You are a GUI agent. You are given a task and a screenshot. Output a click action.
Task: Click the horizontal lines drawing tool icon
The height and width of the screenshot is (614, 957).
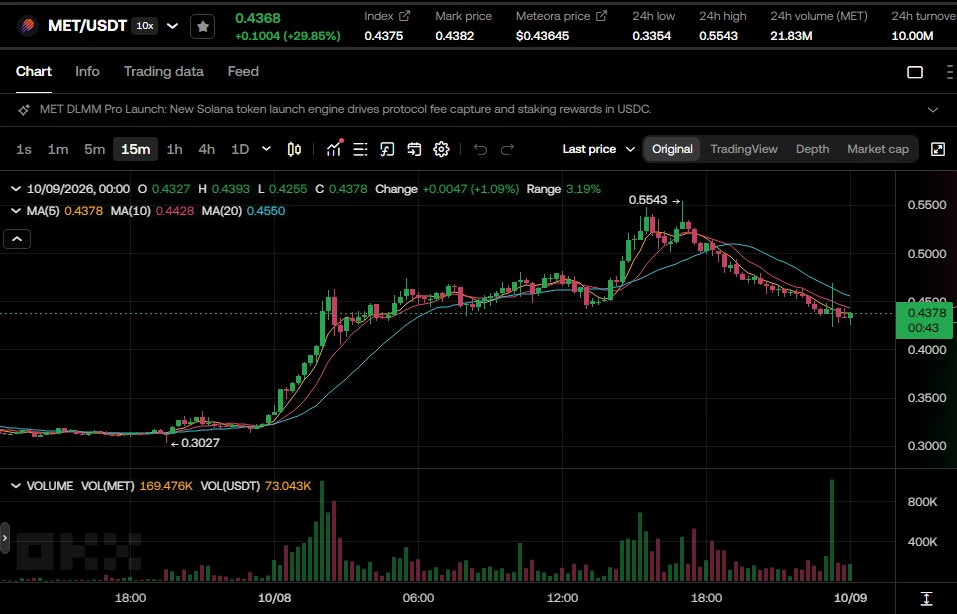(361, 149)
